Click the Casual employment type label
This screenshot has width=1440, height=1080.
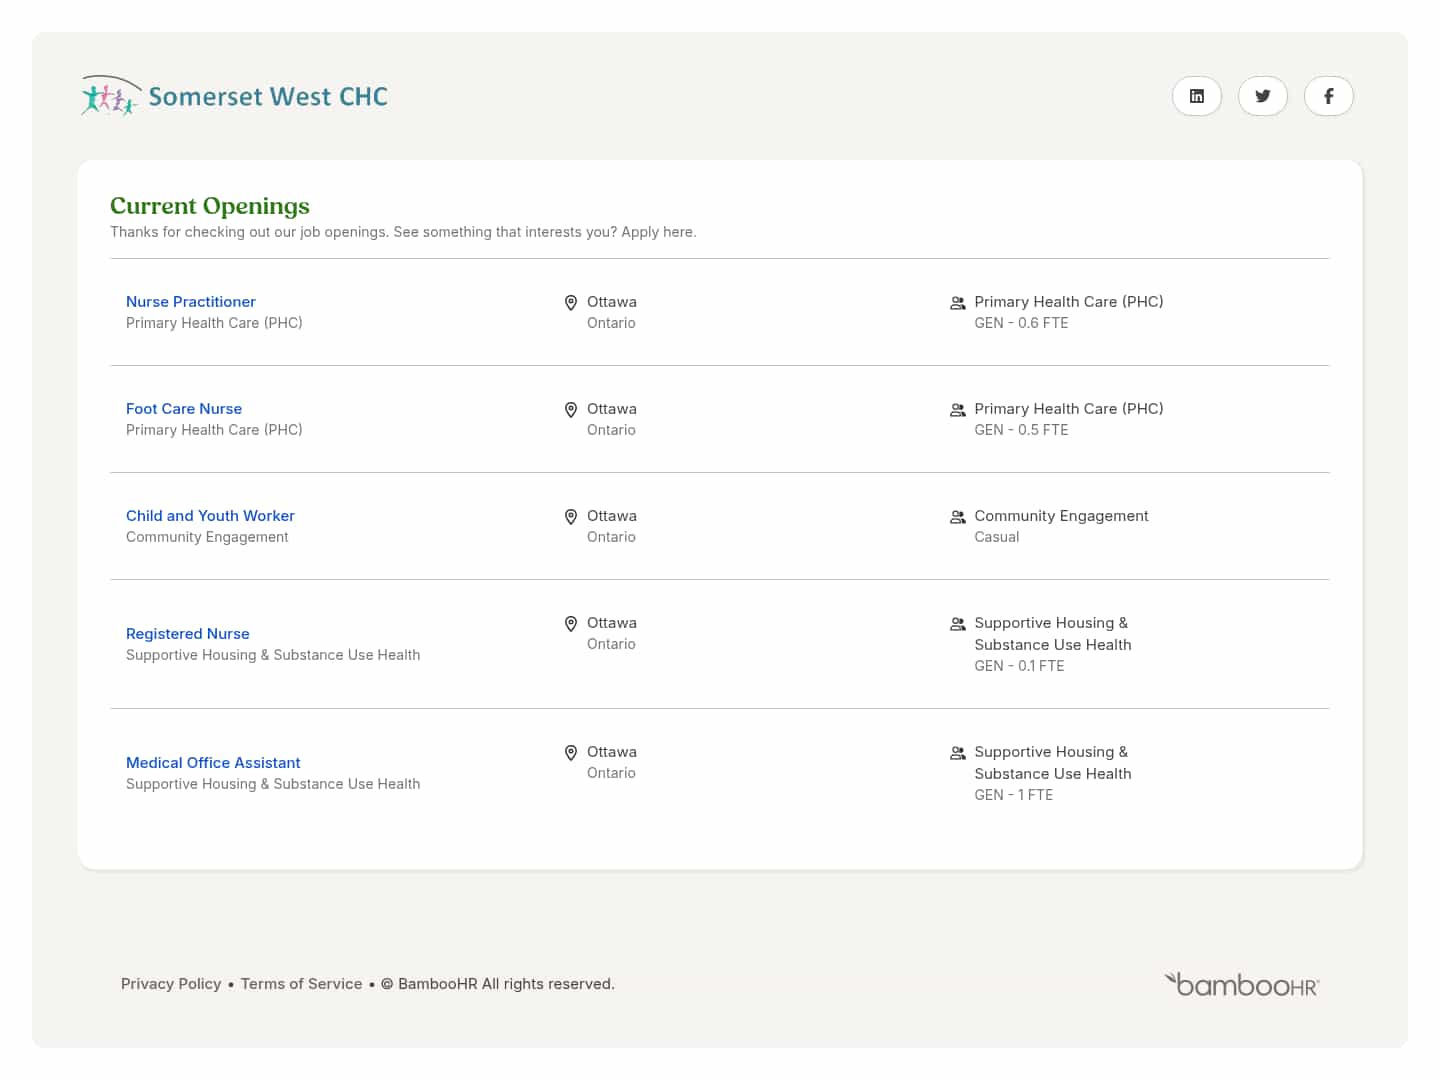(997, 537)
